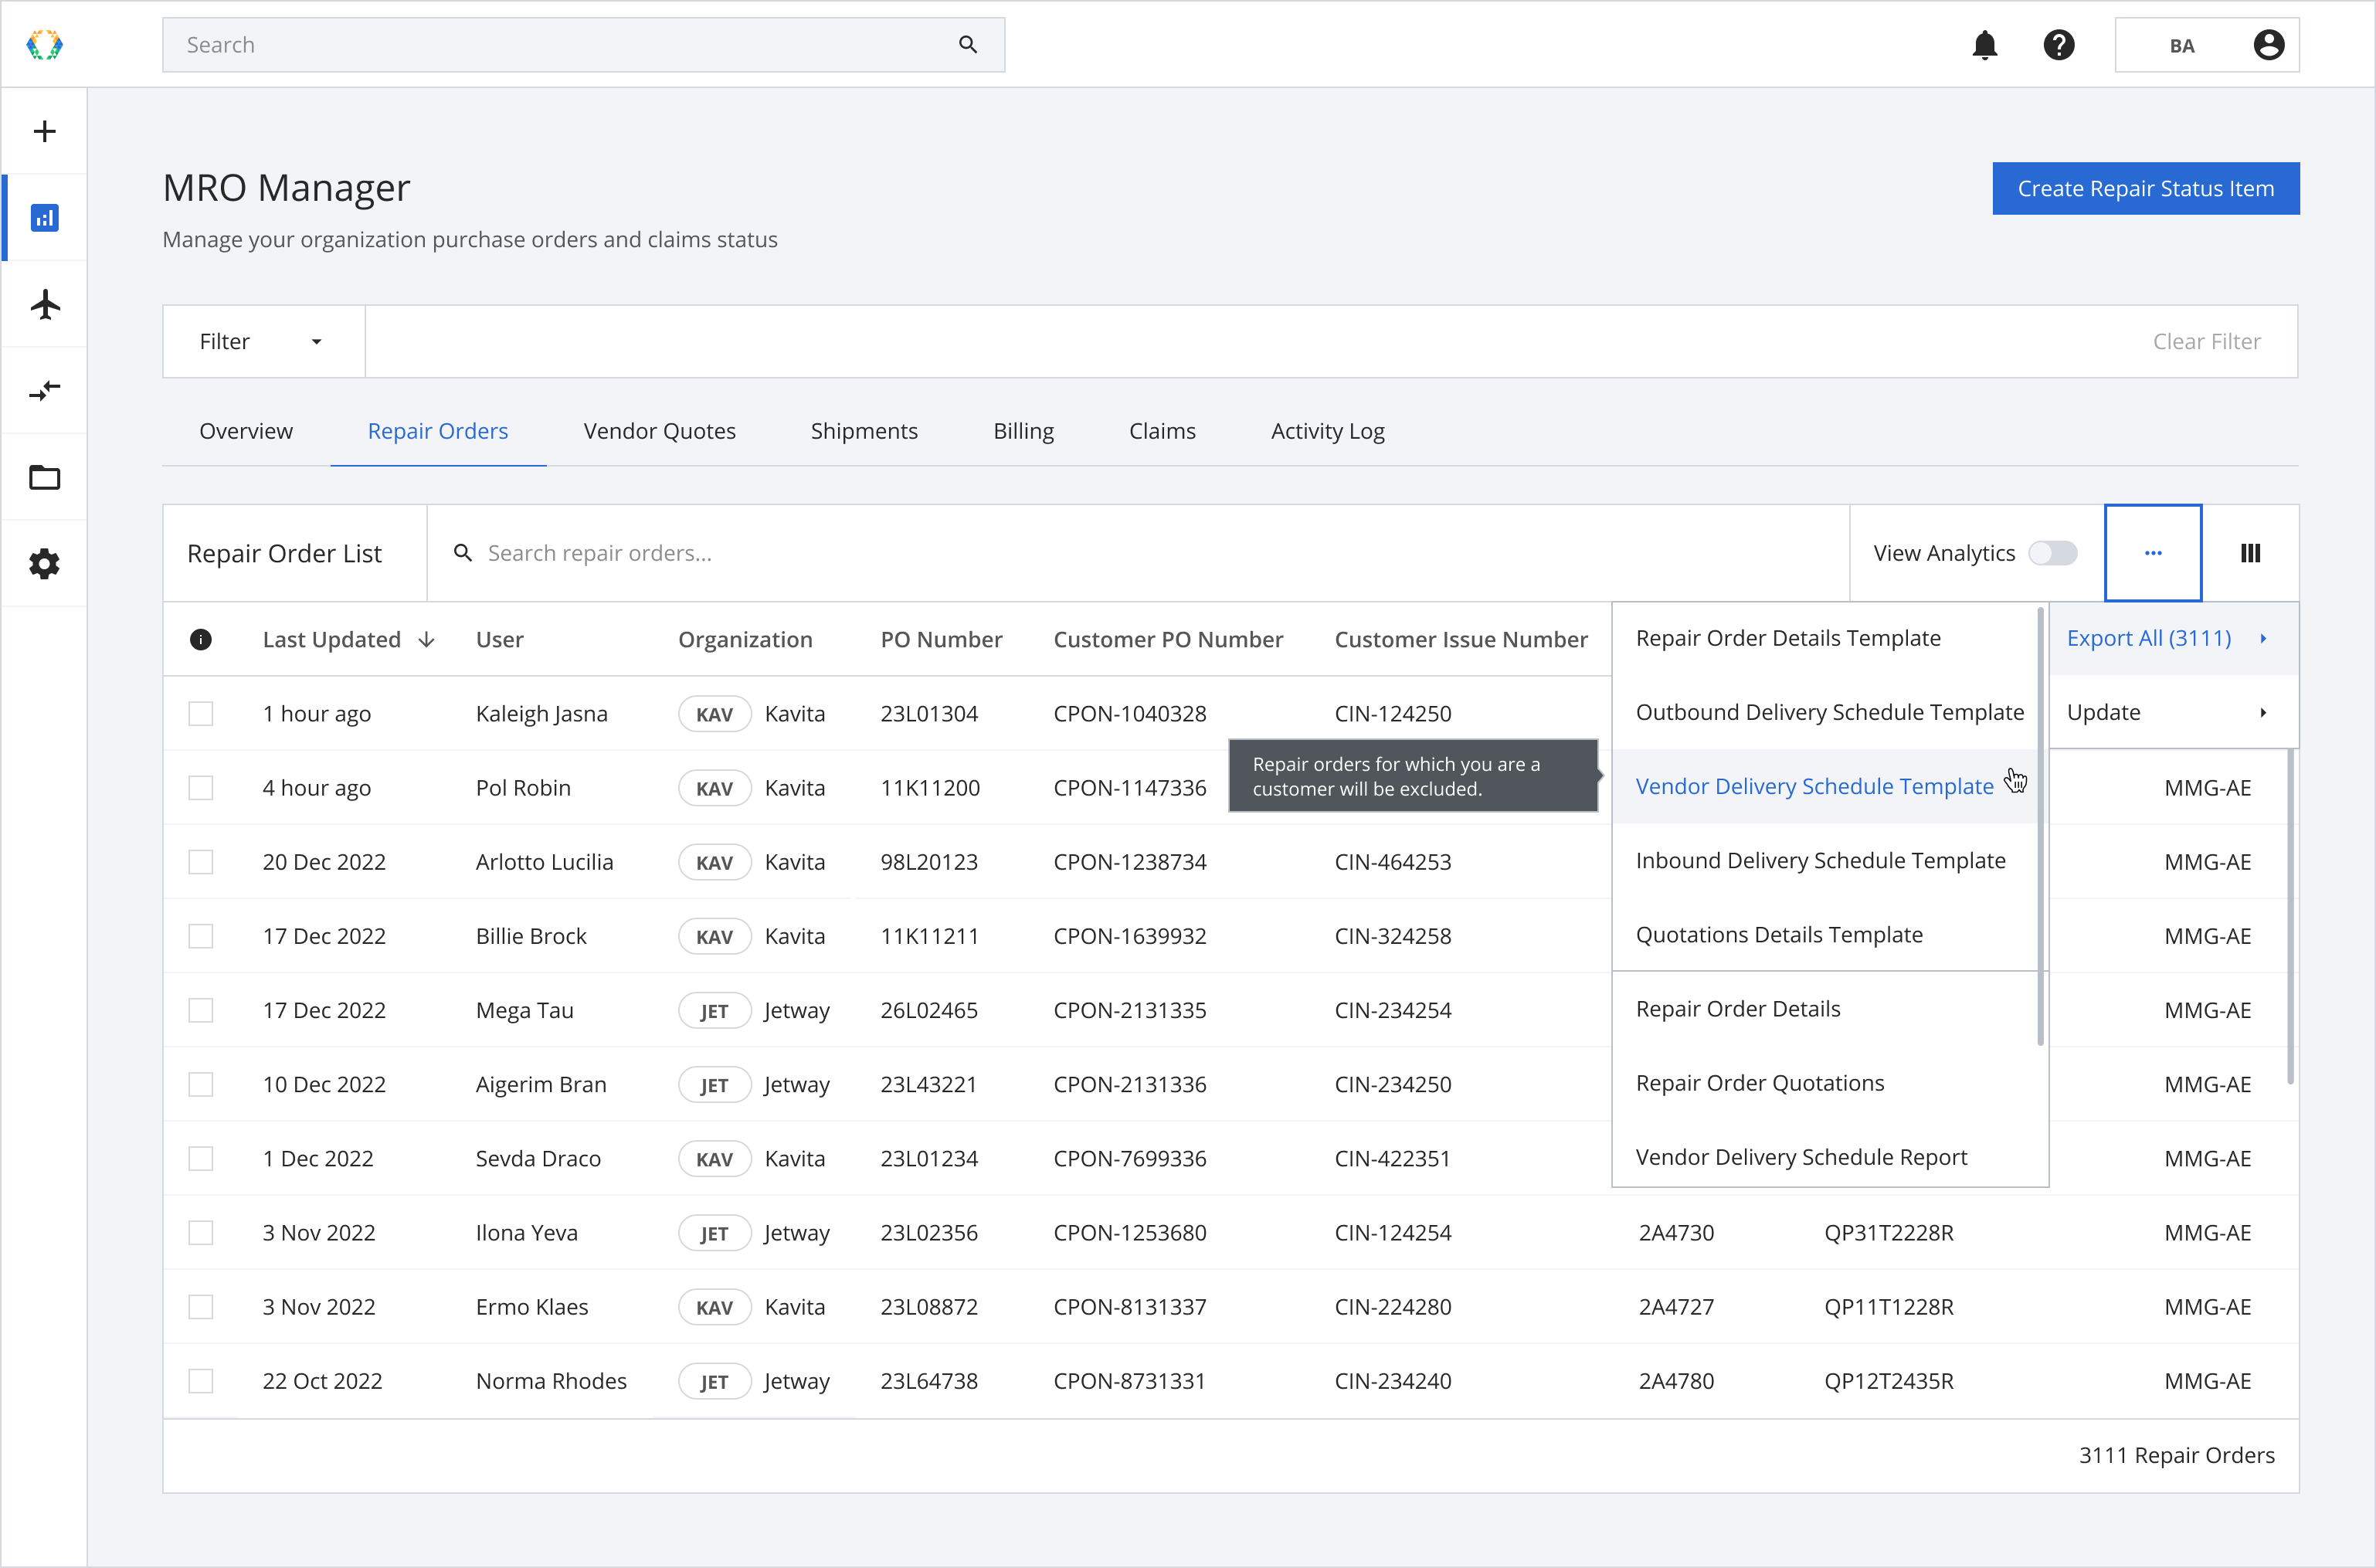Image resolution: width=2376 pixels, height=1568 pixels.
Task: Click issue number CIN-324258
Action: tap(1393, 936)
